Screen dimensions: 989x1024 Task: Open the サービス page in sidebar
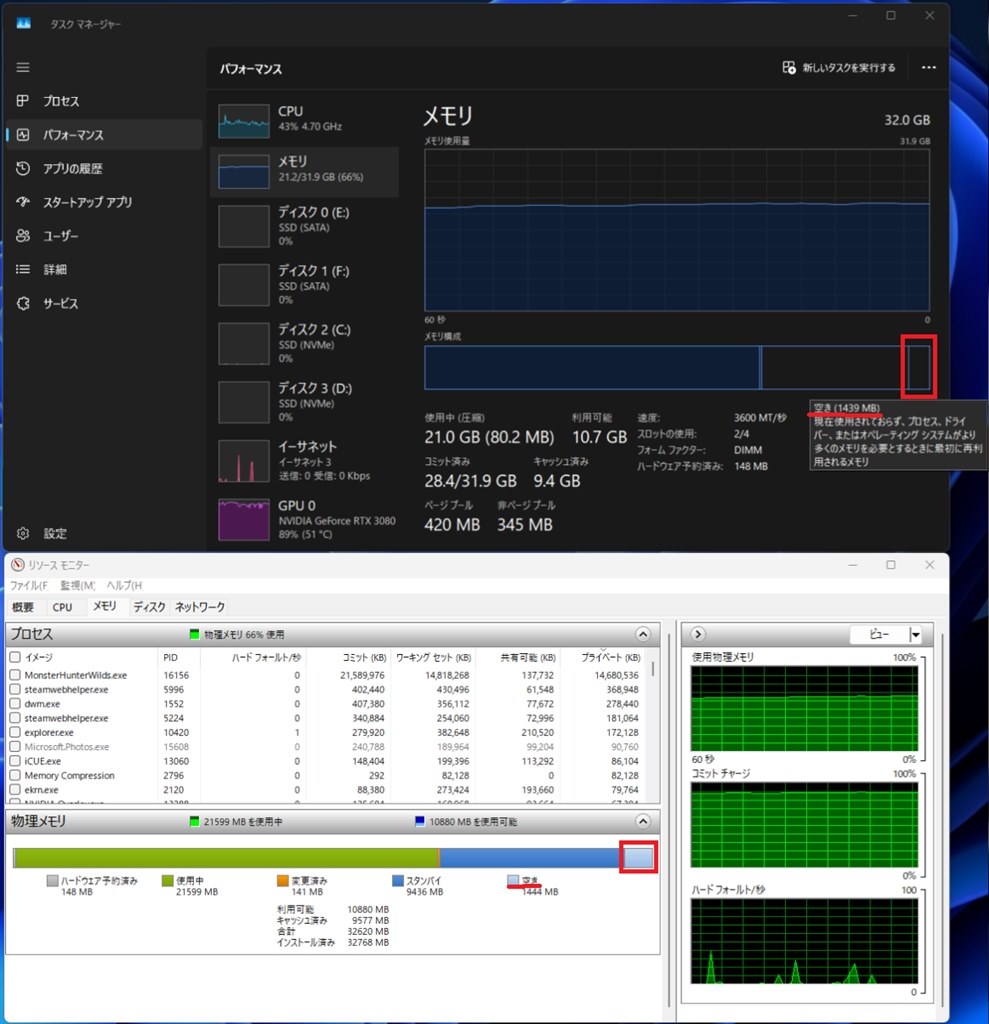coord(59,303)
